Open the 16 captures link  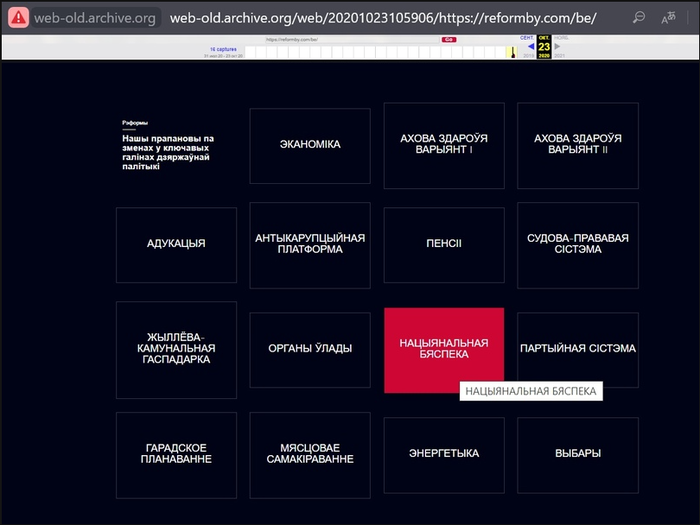point(223,48)
